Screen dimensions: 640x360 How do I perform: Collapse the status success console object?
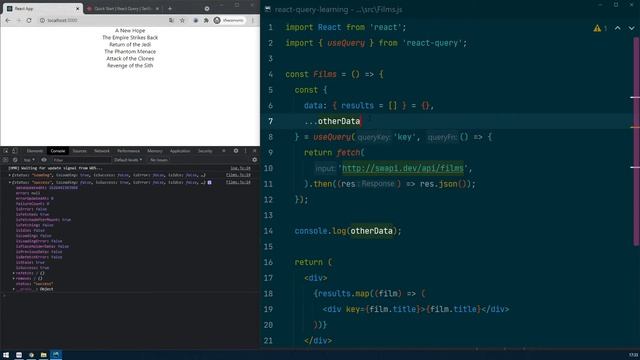10,182
